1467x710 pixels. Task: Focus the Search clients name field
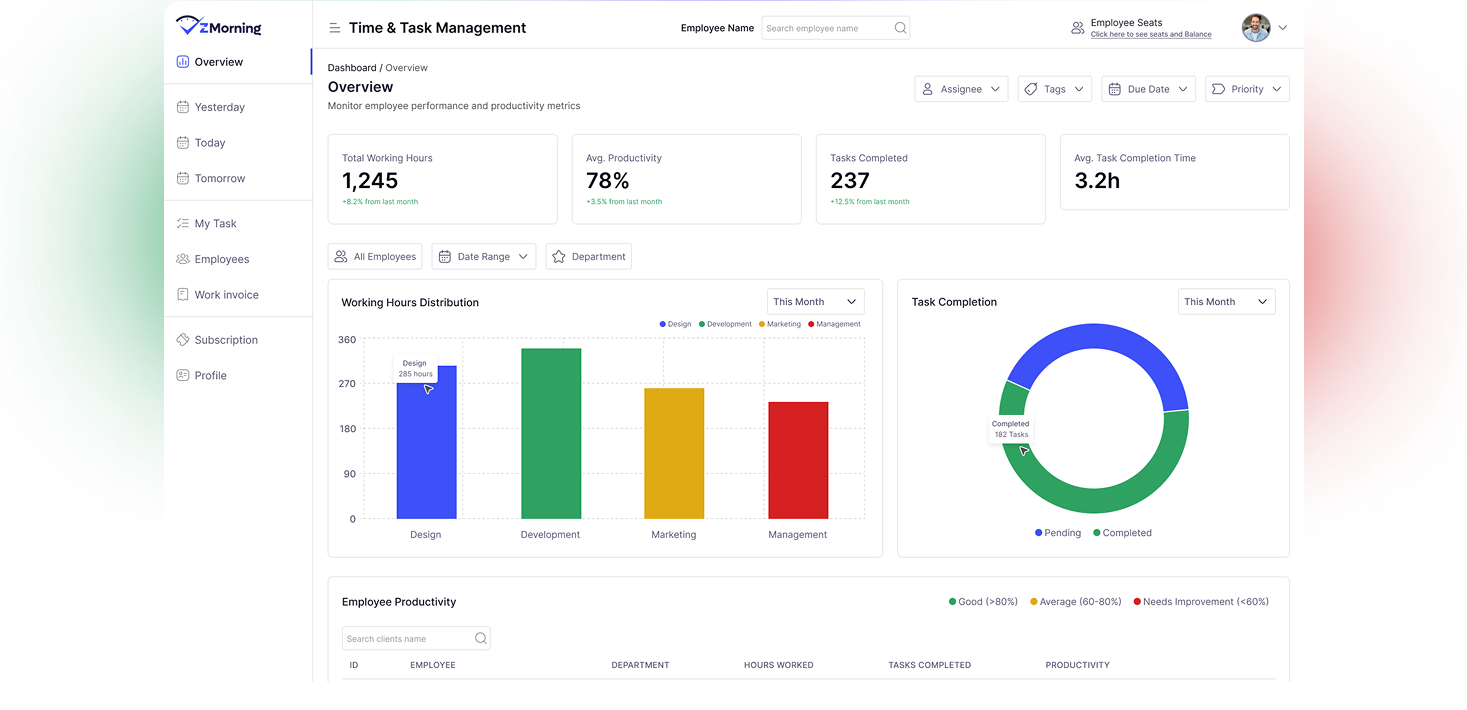(x=416, y=638)
